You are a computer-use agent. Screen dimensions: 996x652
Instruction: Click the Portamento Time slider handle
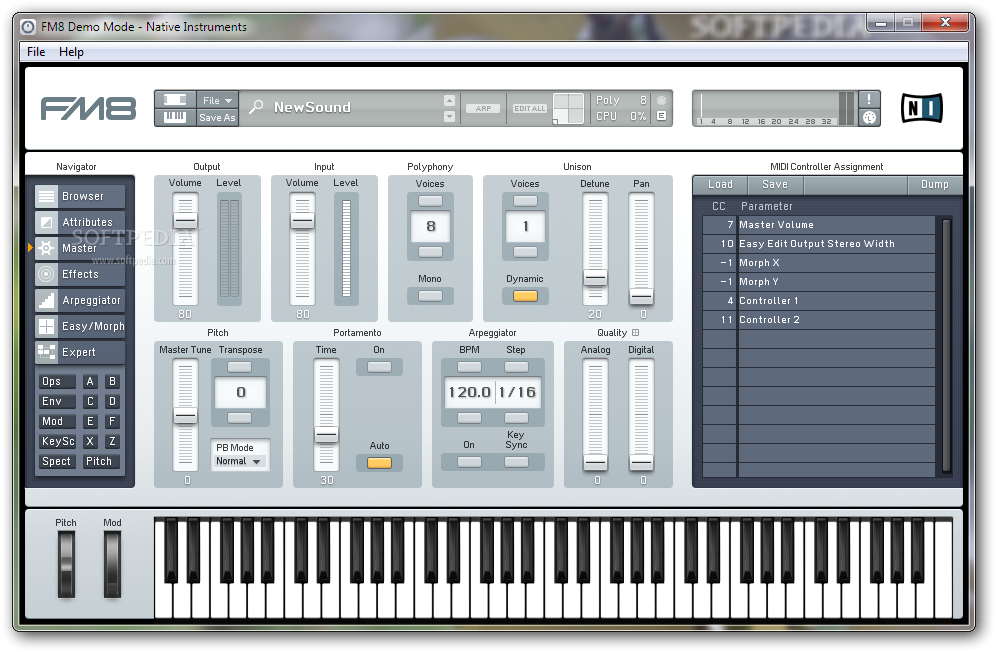(x=326, y=435)
